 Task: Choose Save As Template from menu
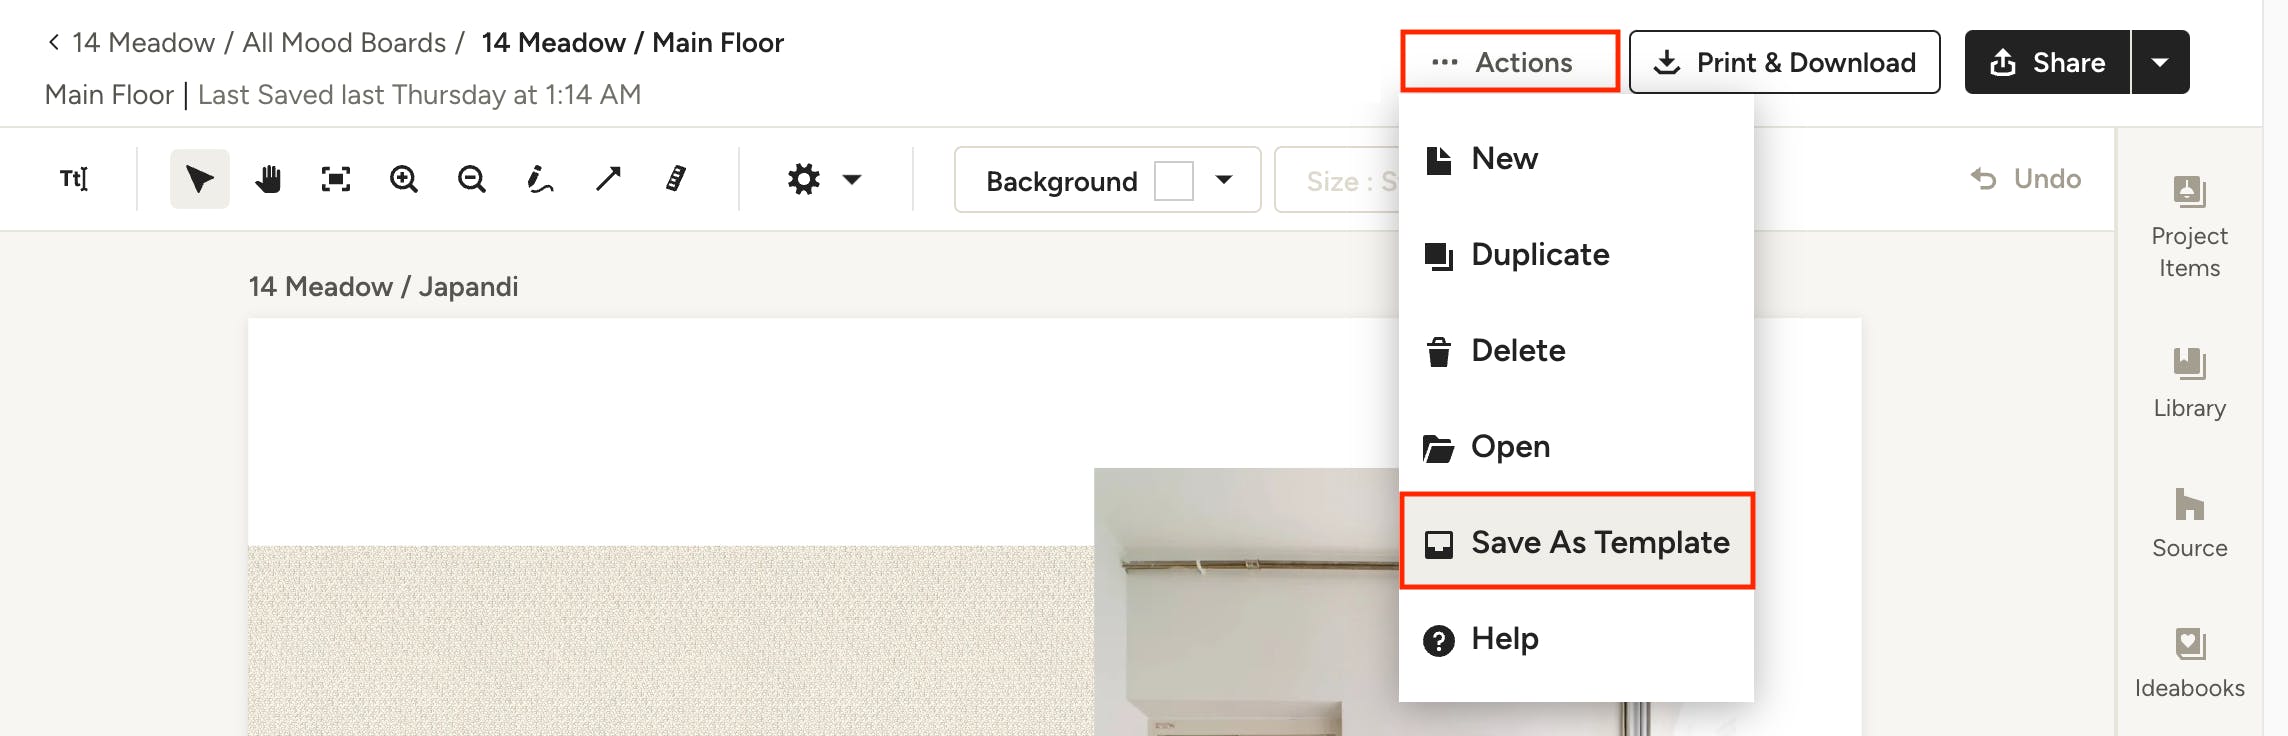point(1577,542)
